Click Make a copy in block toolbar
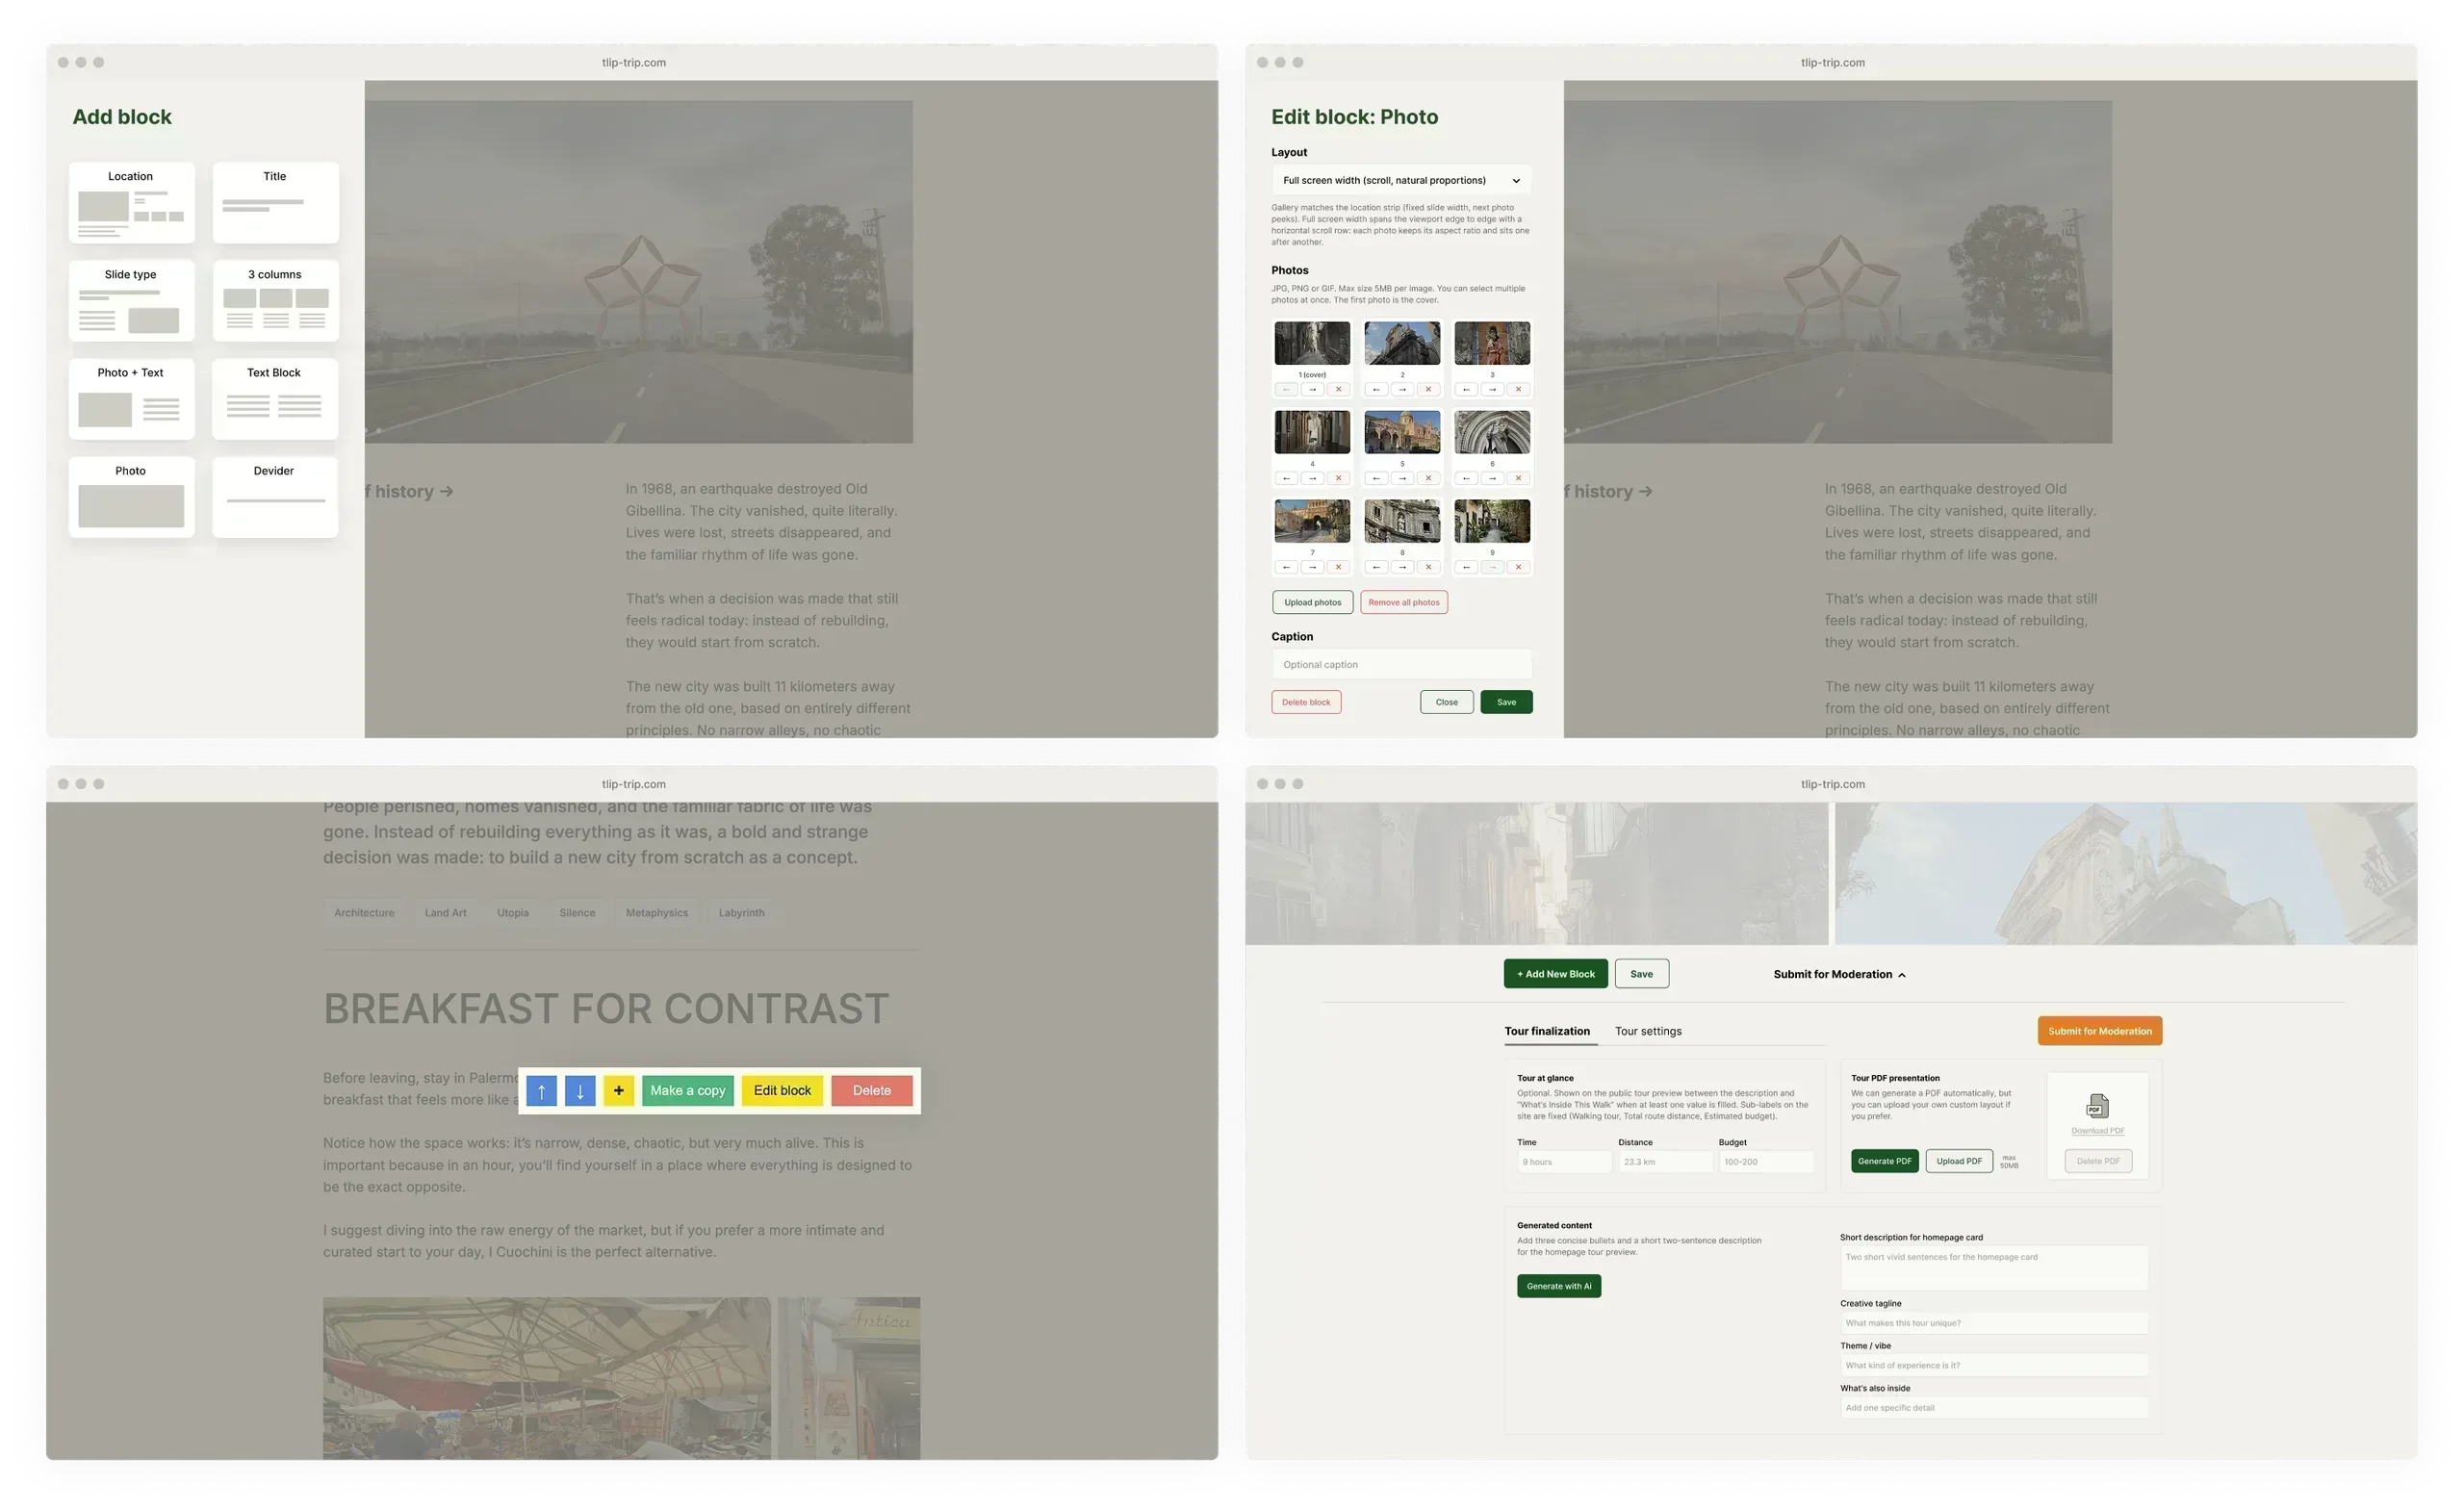This screenshot has height=1509, width=2464. tap(688, 1091)
